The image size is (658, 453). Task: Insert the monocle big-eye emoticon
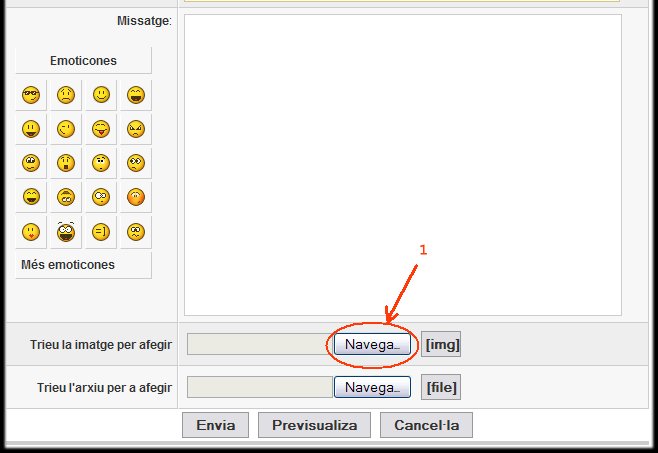pyautogui.click(x=101, y=197)
